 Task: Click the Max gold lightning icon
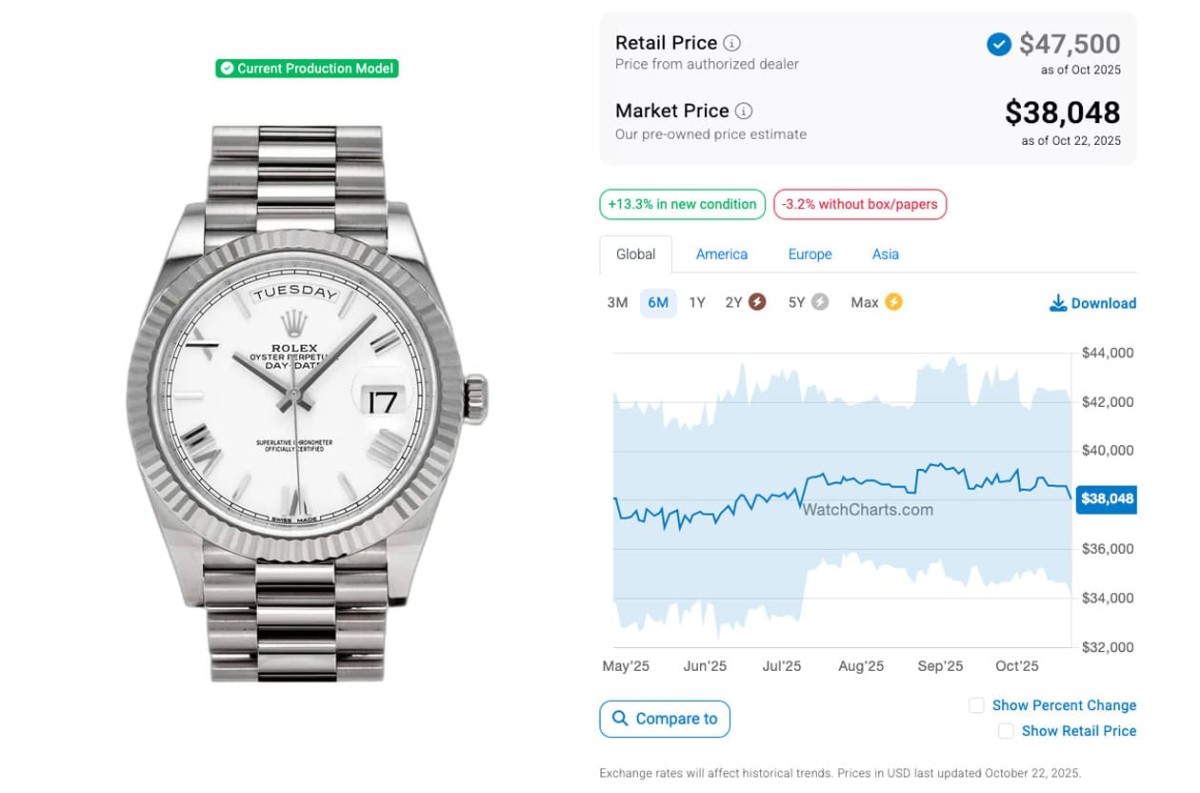pyautogui.click(x=893, y=302)
